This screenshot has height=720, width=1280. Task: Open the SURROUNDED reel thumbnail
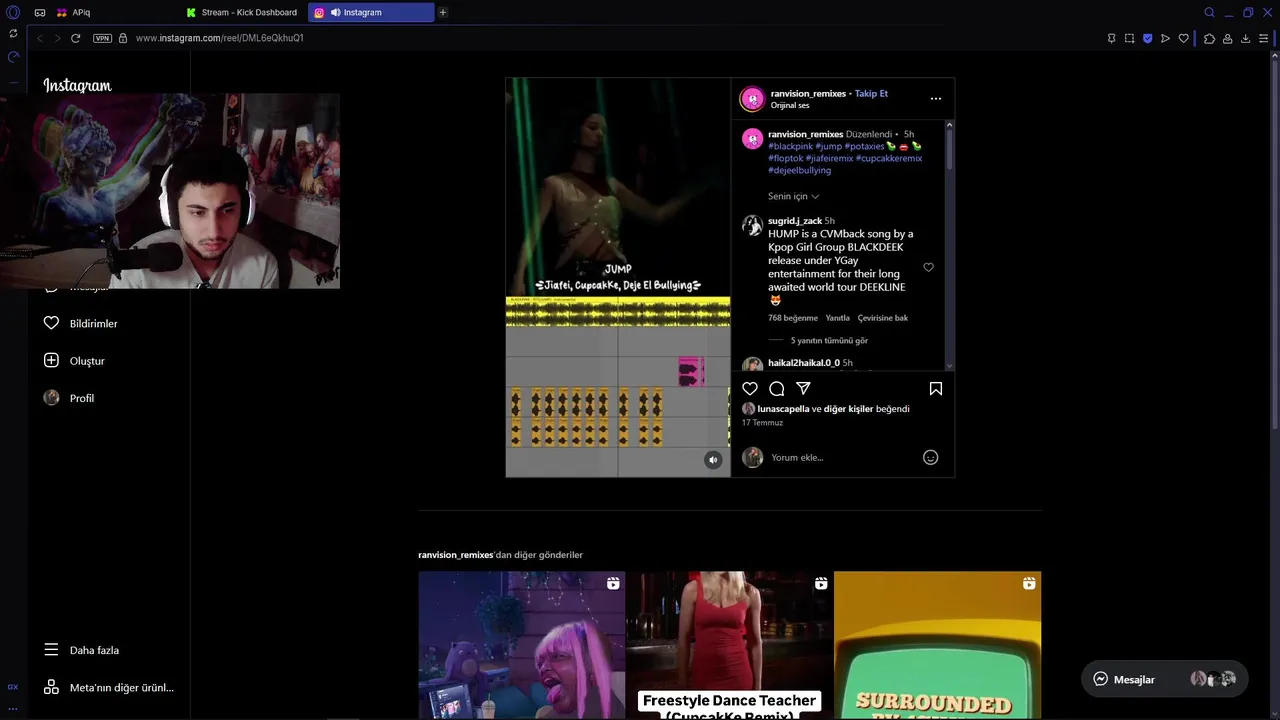coord(937,645)
